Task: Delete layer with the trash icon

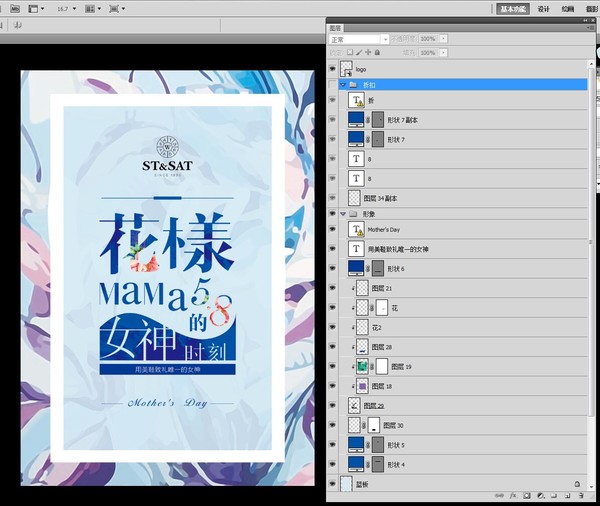Action: click(x=581, y=496)
